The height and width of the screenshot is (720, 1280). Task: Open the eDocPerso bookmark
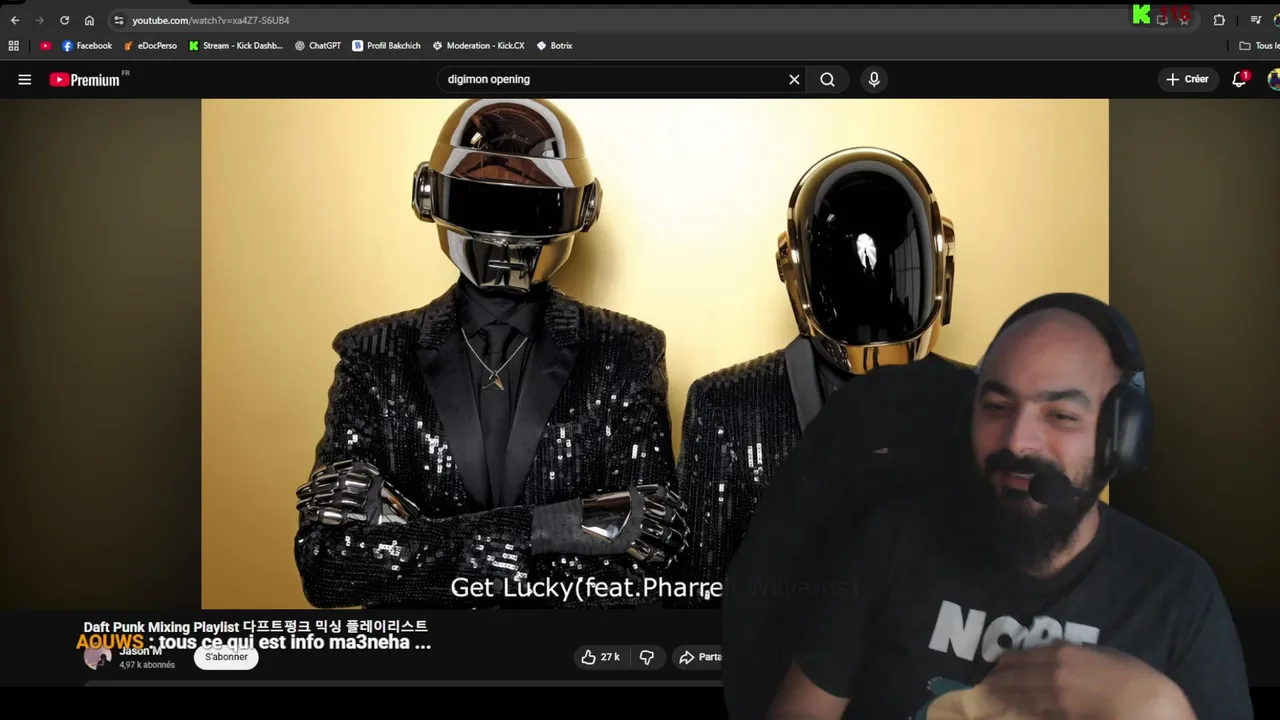tap(150, 46)
